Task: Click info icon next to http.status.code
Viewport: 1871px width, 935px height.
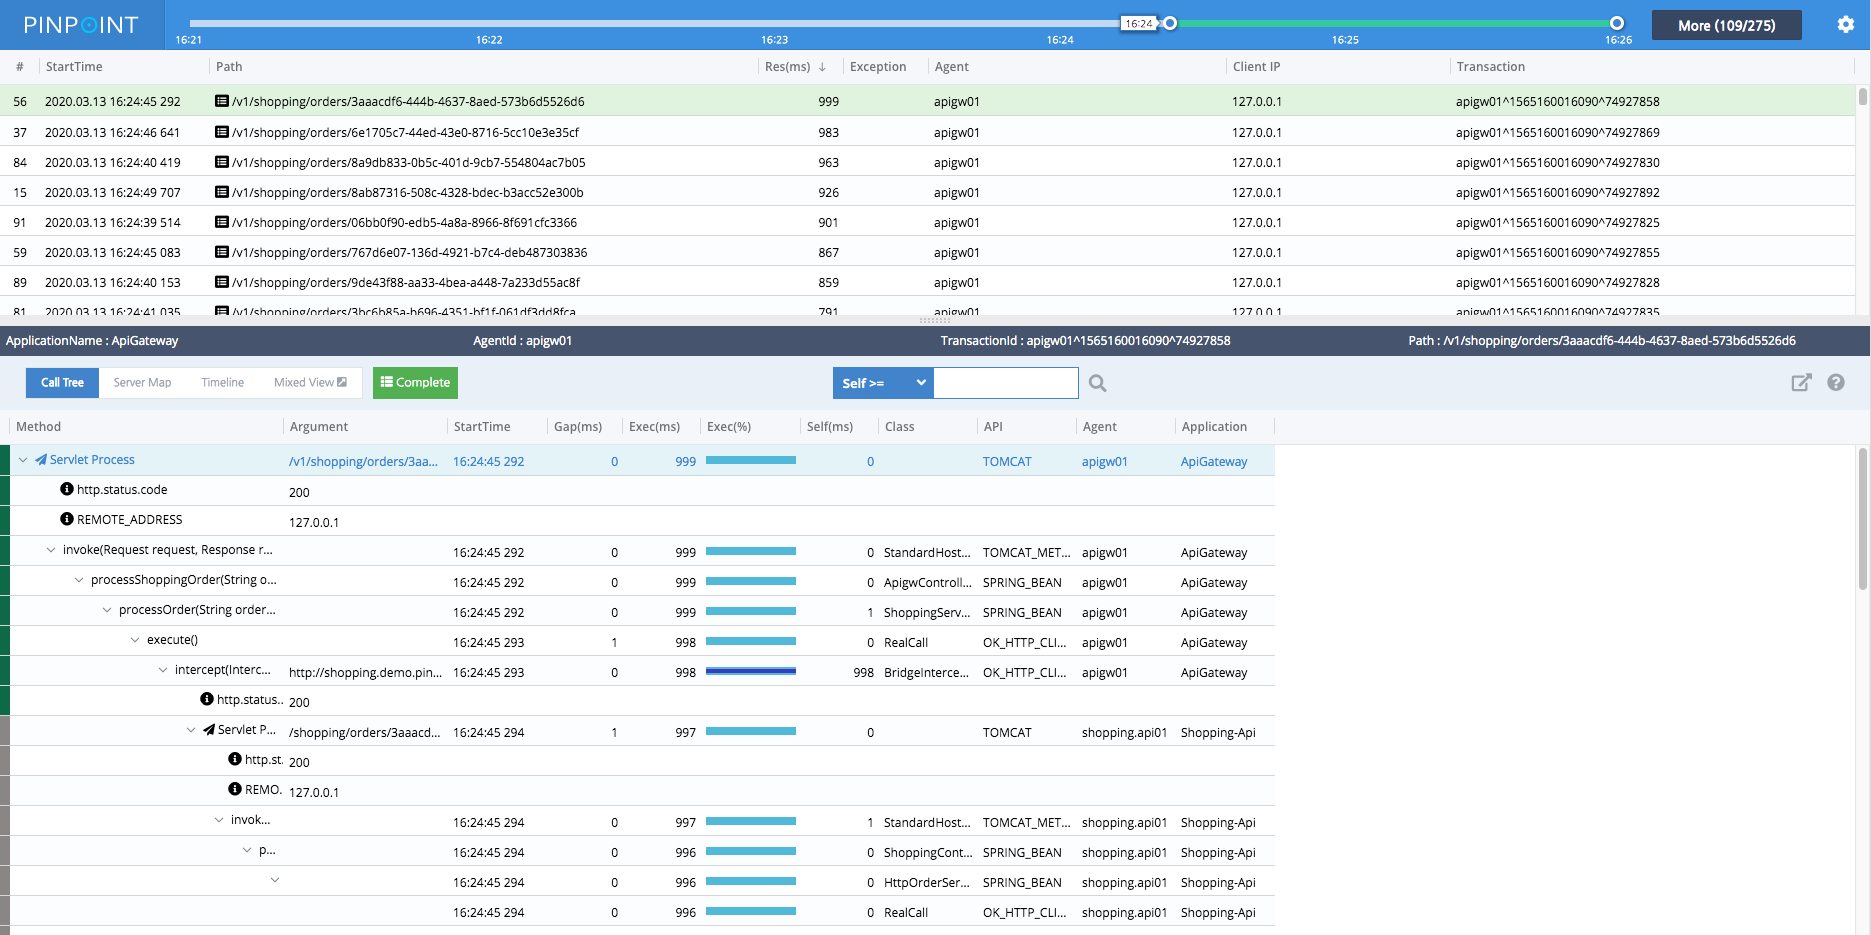Action: (x=67, y=489)
